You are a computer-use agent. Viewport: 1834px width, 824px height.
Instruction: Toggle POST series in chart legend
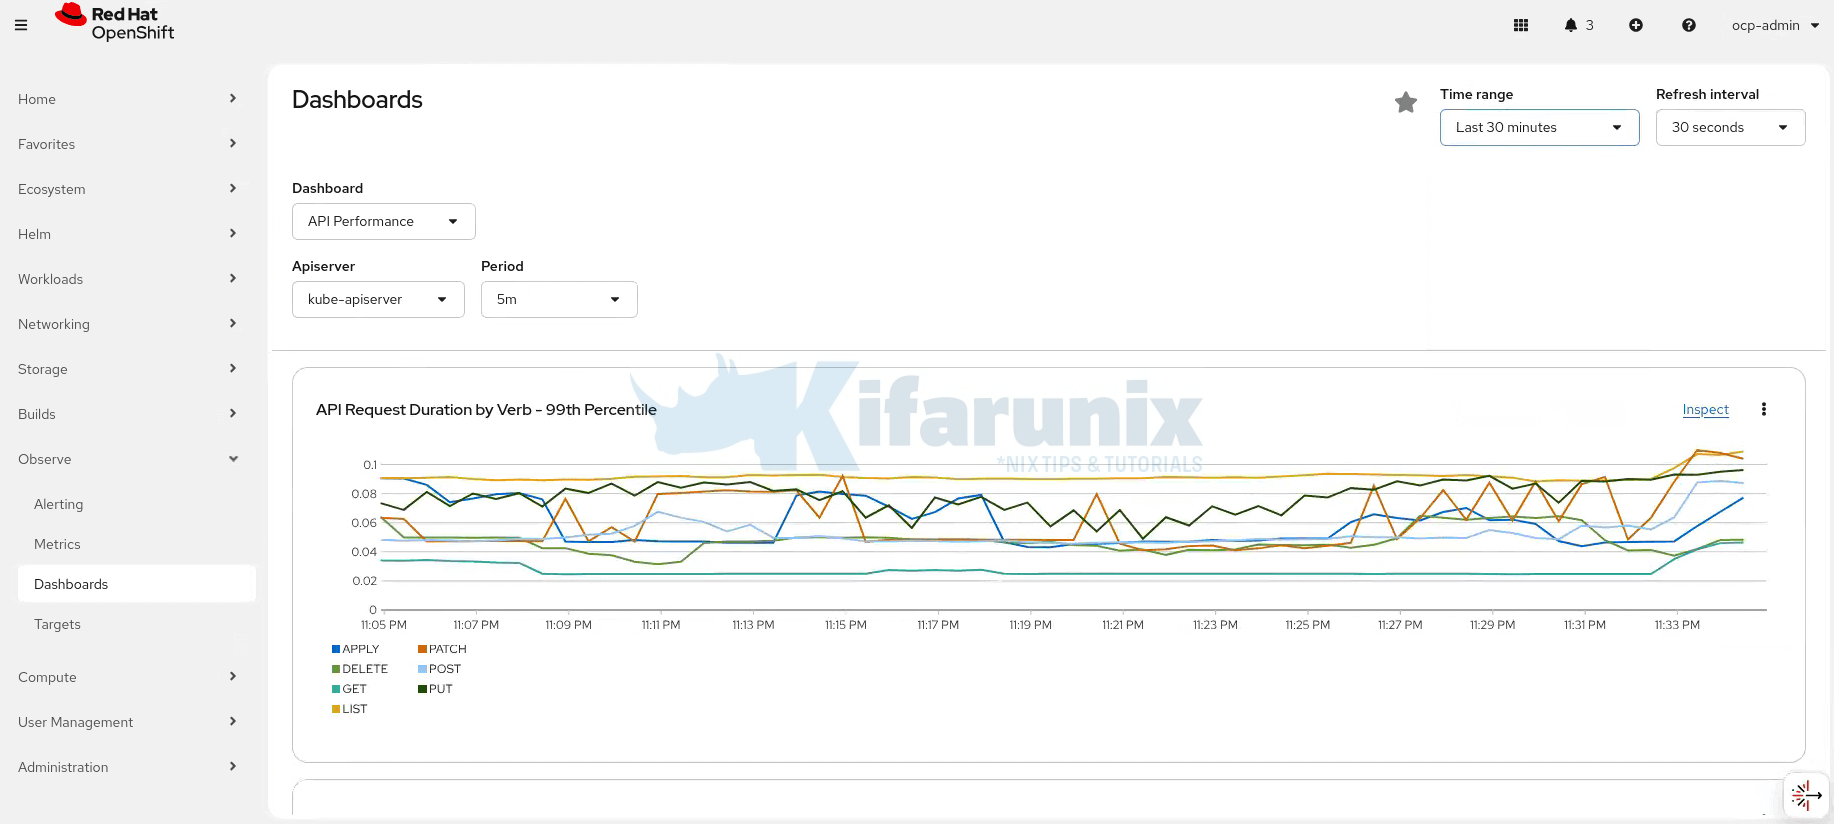click(x=440, y=669)
